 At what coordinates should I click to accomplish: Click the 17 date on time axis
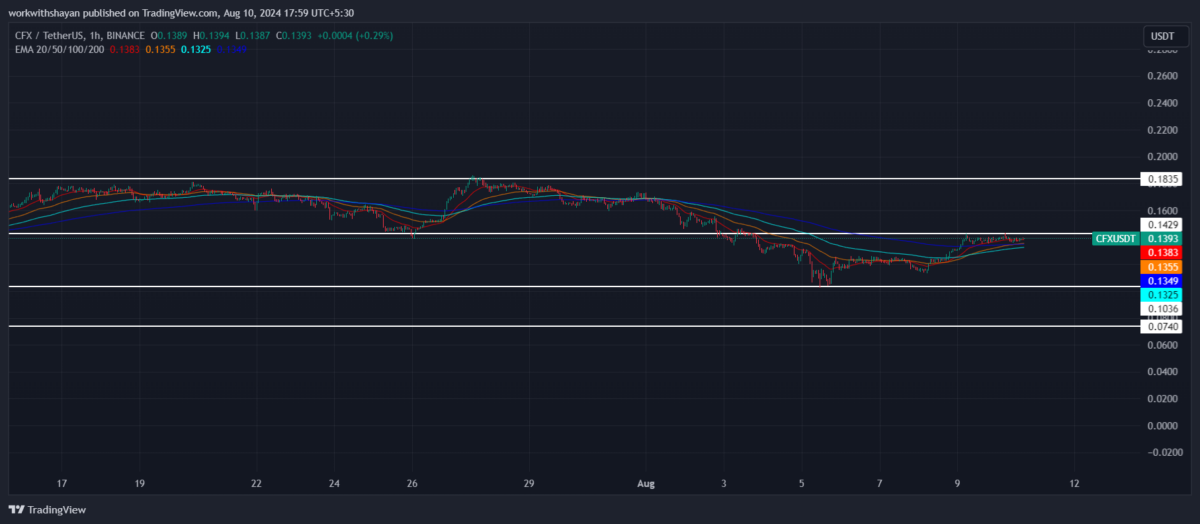pyautogui.click(x=62, y=483)
